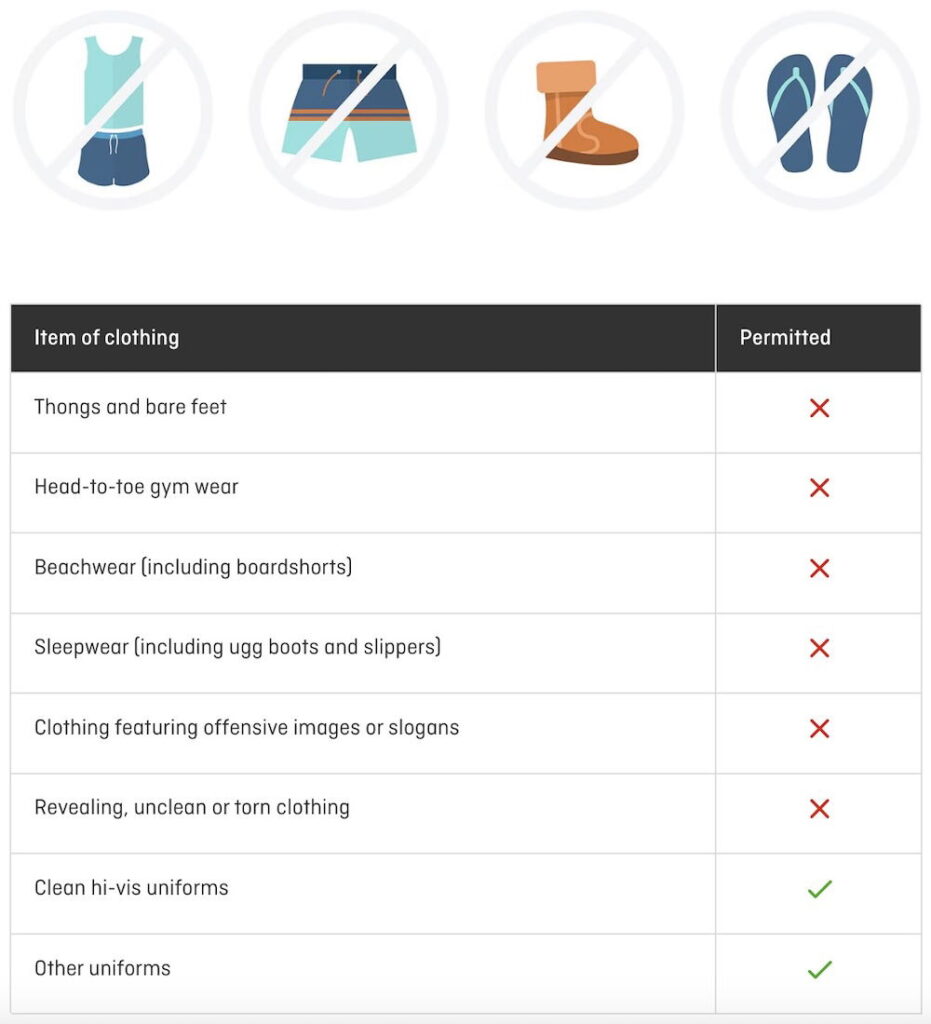Viewport: 931px width, 1024px height.
Task: Click the red X beside Beachwear row
Action: point(819,568)
